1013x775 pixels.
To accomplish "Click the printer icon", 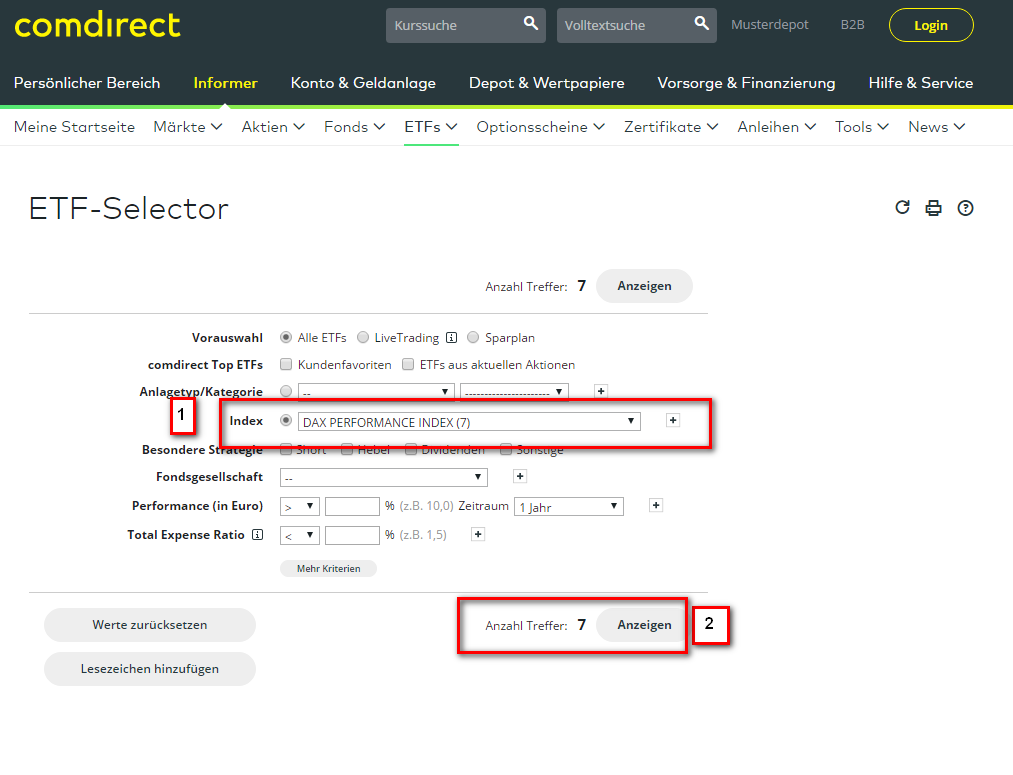I will click(934, 208).
